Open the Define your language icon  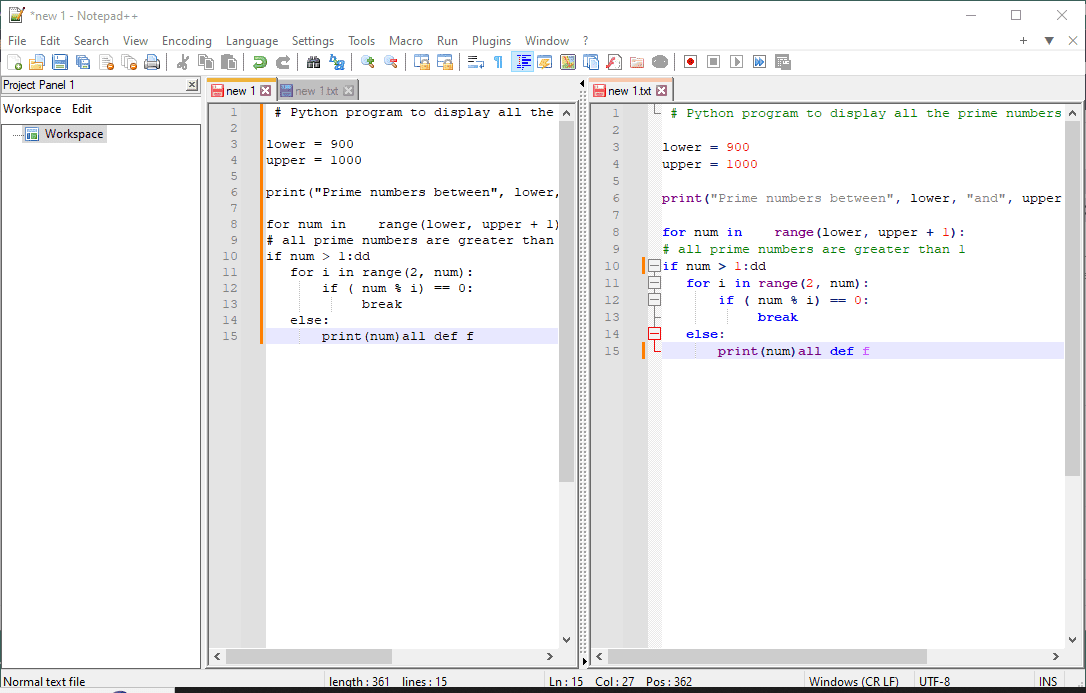[x=545, y=62]
